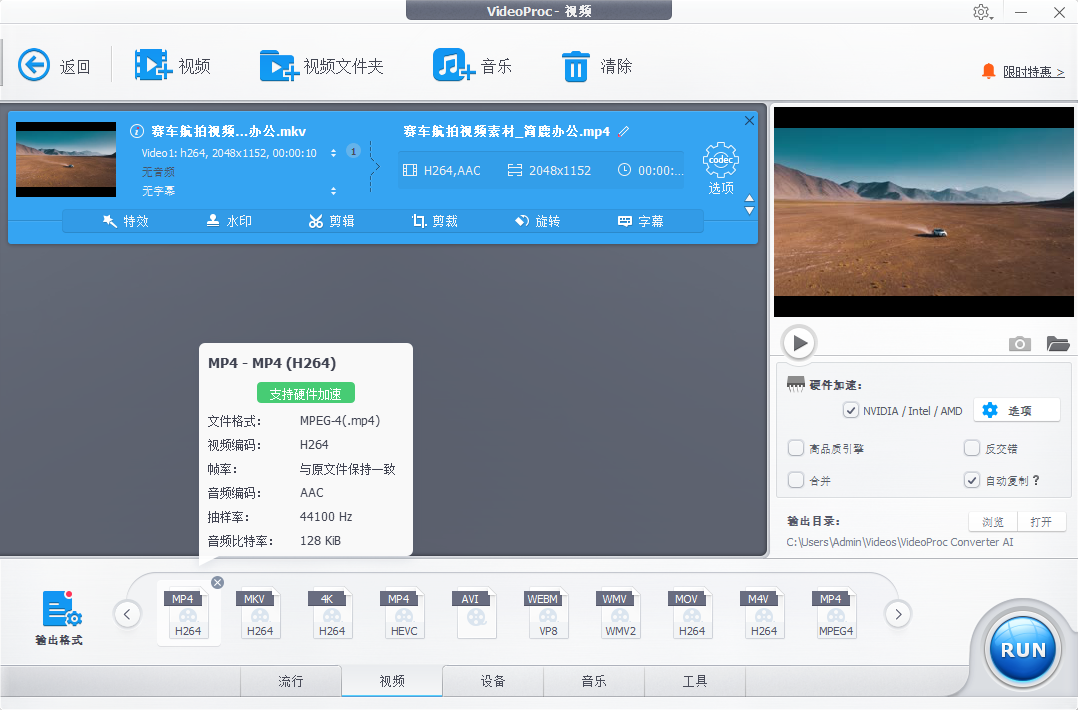Open the 水印 watermark editor

229,221
